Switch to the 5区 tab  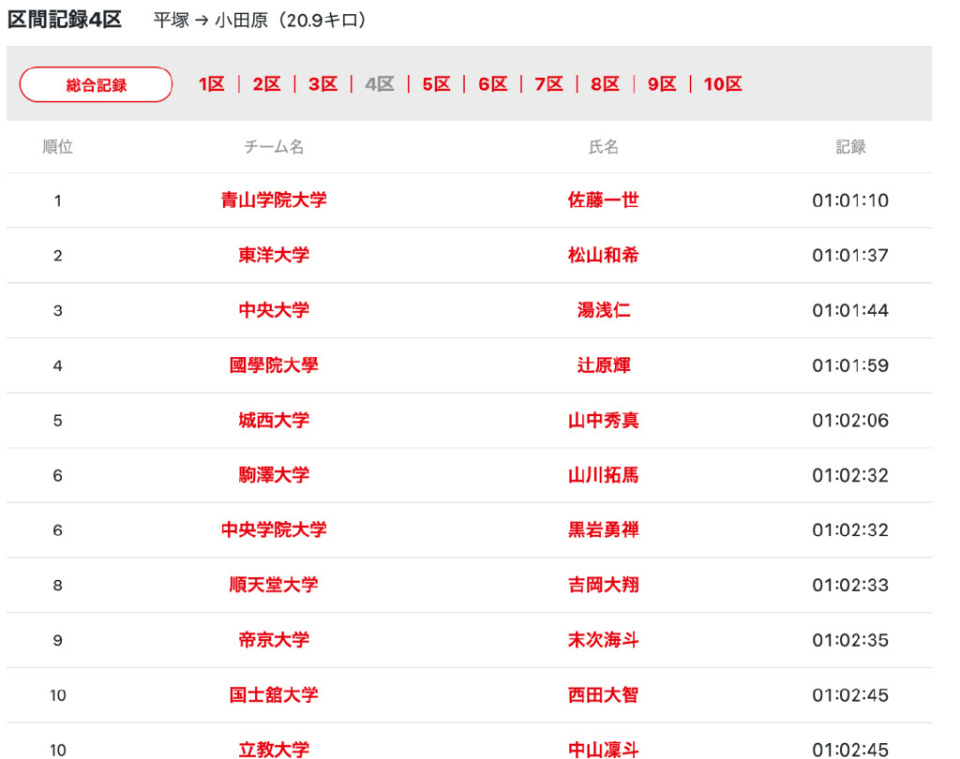click(437, 84)
